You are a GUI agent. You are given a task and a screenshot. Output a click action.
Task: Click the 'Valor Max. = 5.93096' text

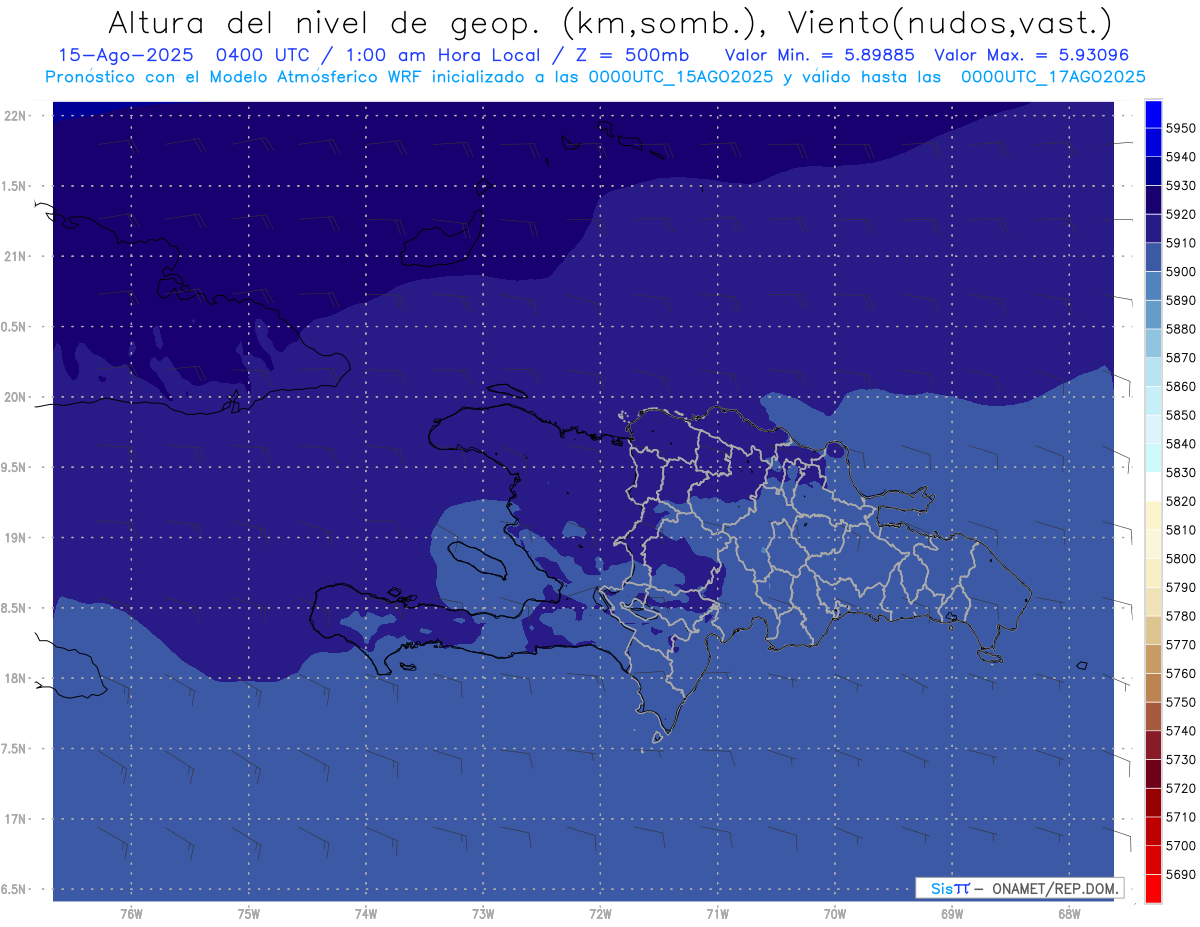pos(1032,55)
